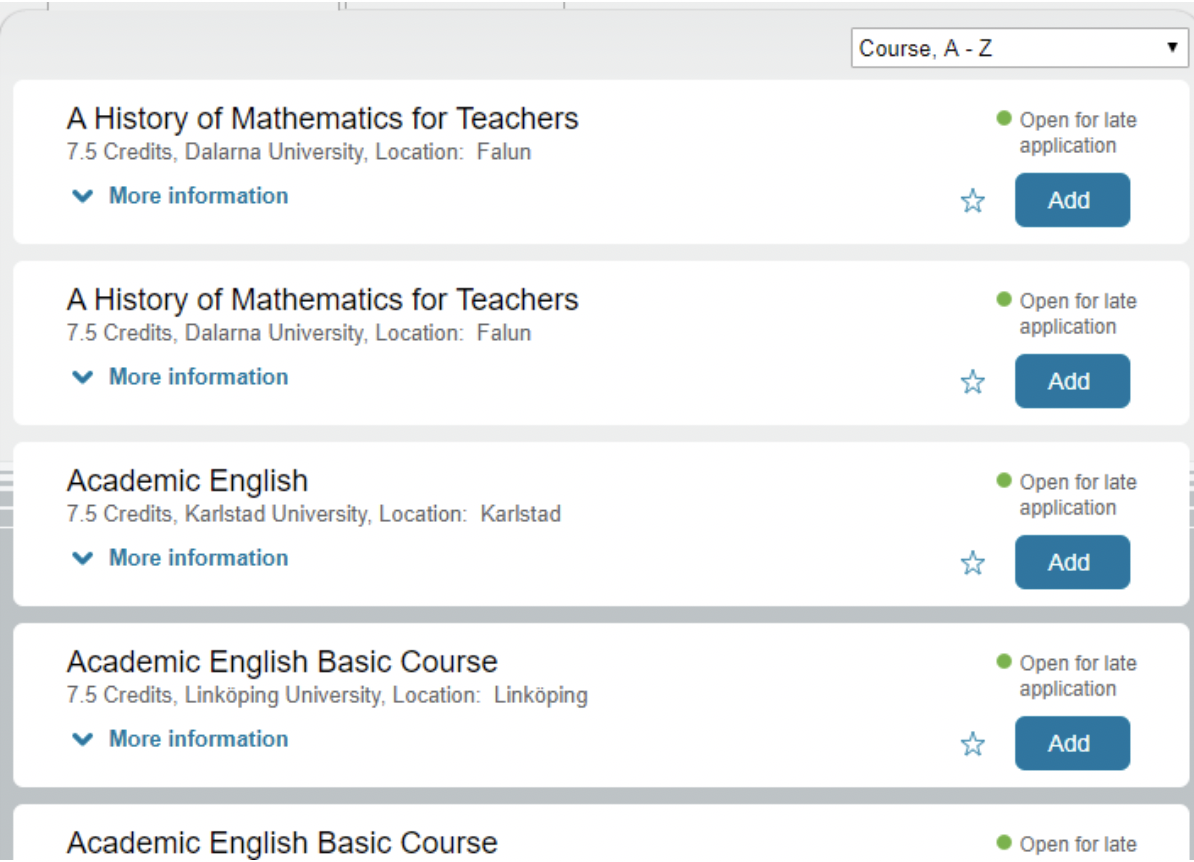The height and width of the screenshot is (862, 1194).
Task: Select the bottom-most Academic English Basic Course heading
Action: [282, 843]
